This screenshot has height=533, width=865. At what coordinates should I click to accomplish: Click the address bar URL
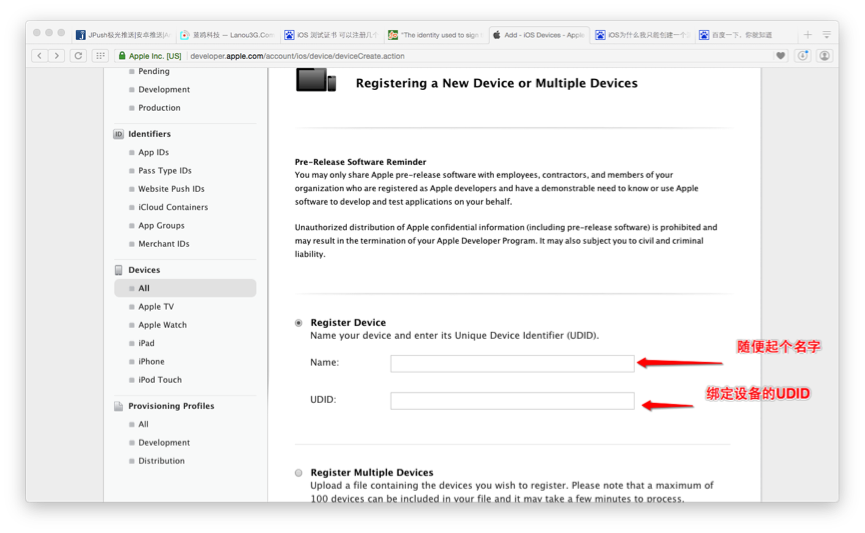[297, 56]
